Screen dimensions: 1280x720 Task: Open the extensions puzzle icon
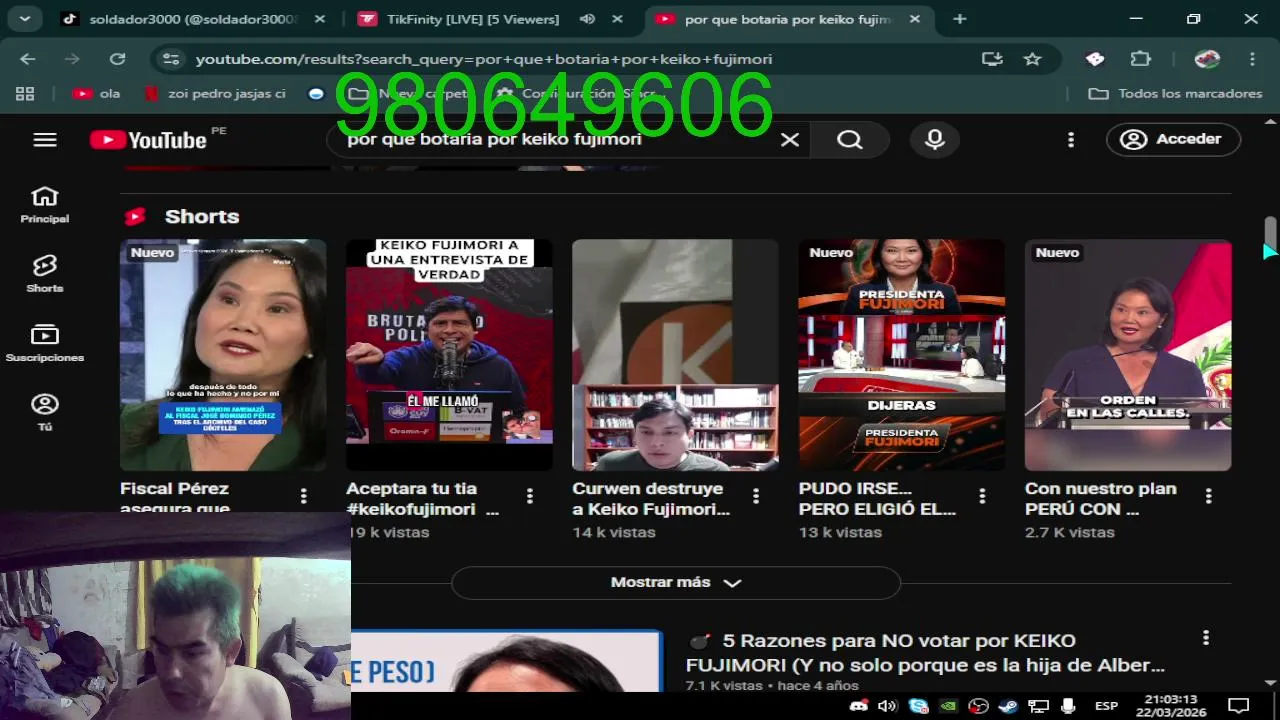coord(1141,59)
